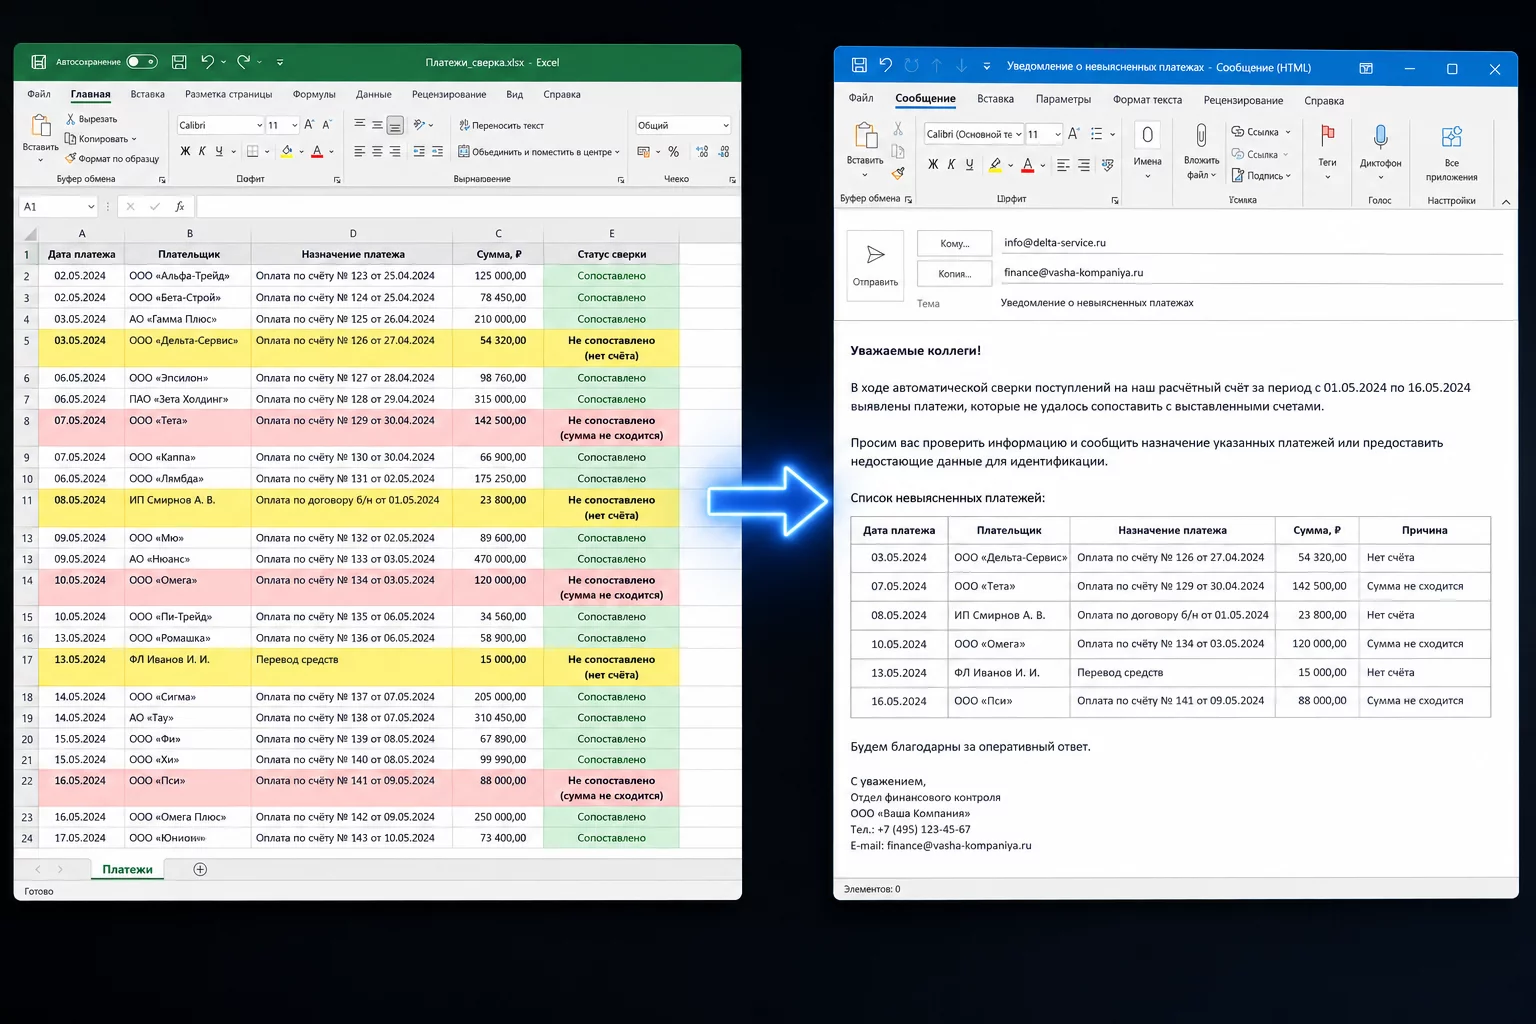Decrease font size in Excel ribbon
This screenshot has height=1024, width=1536.
pyautogui.click(x=326, y=125)
